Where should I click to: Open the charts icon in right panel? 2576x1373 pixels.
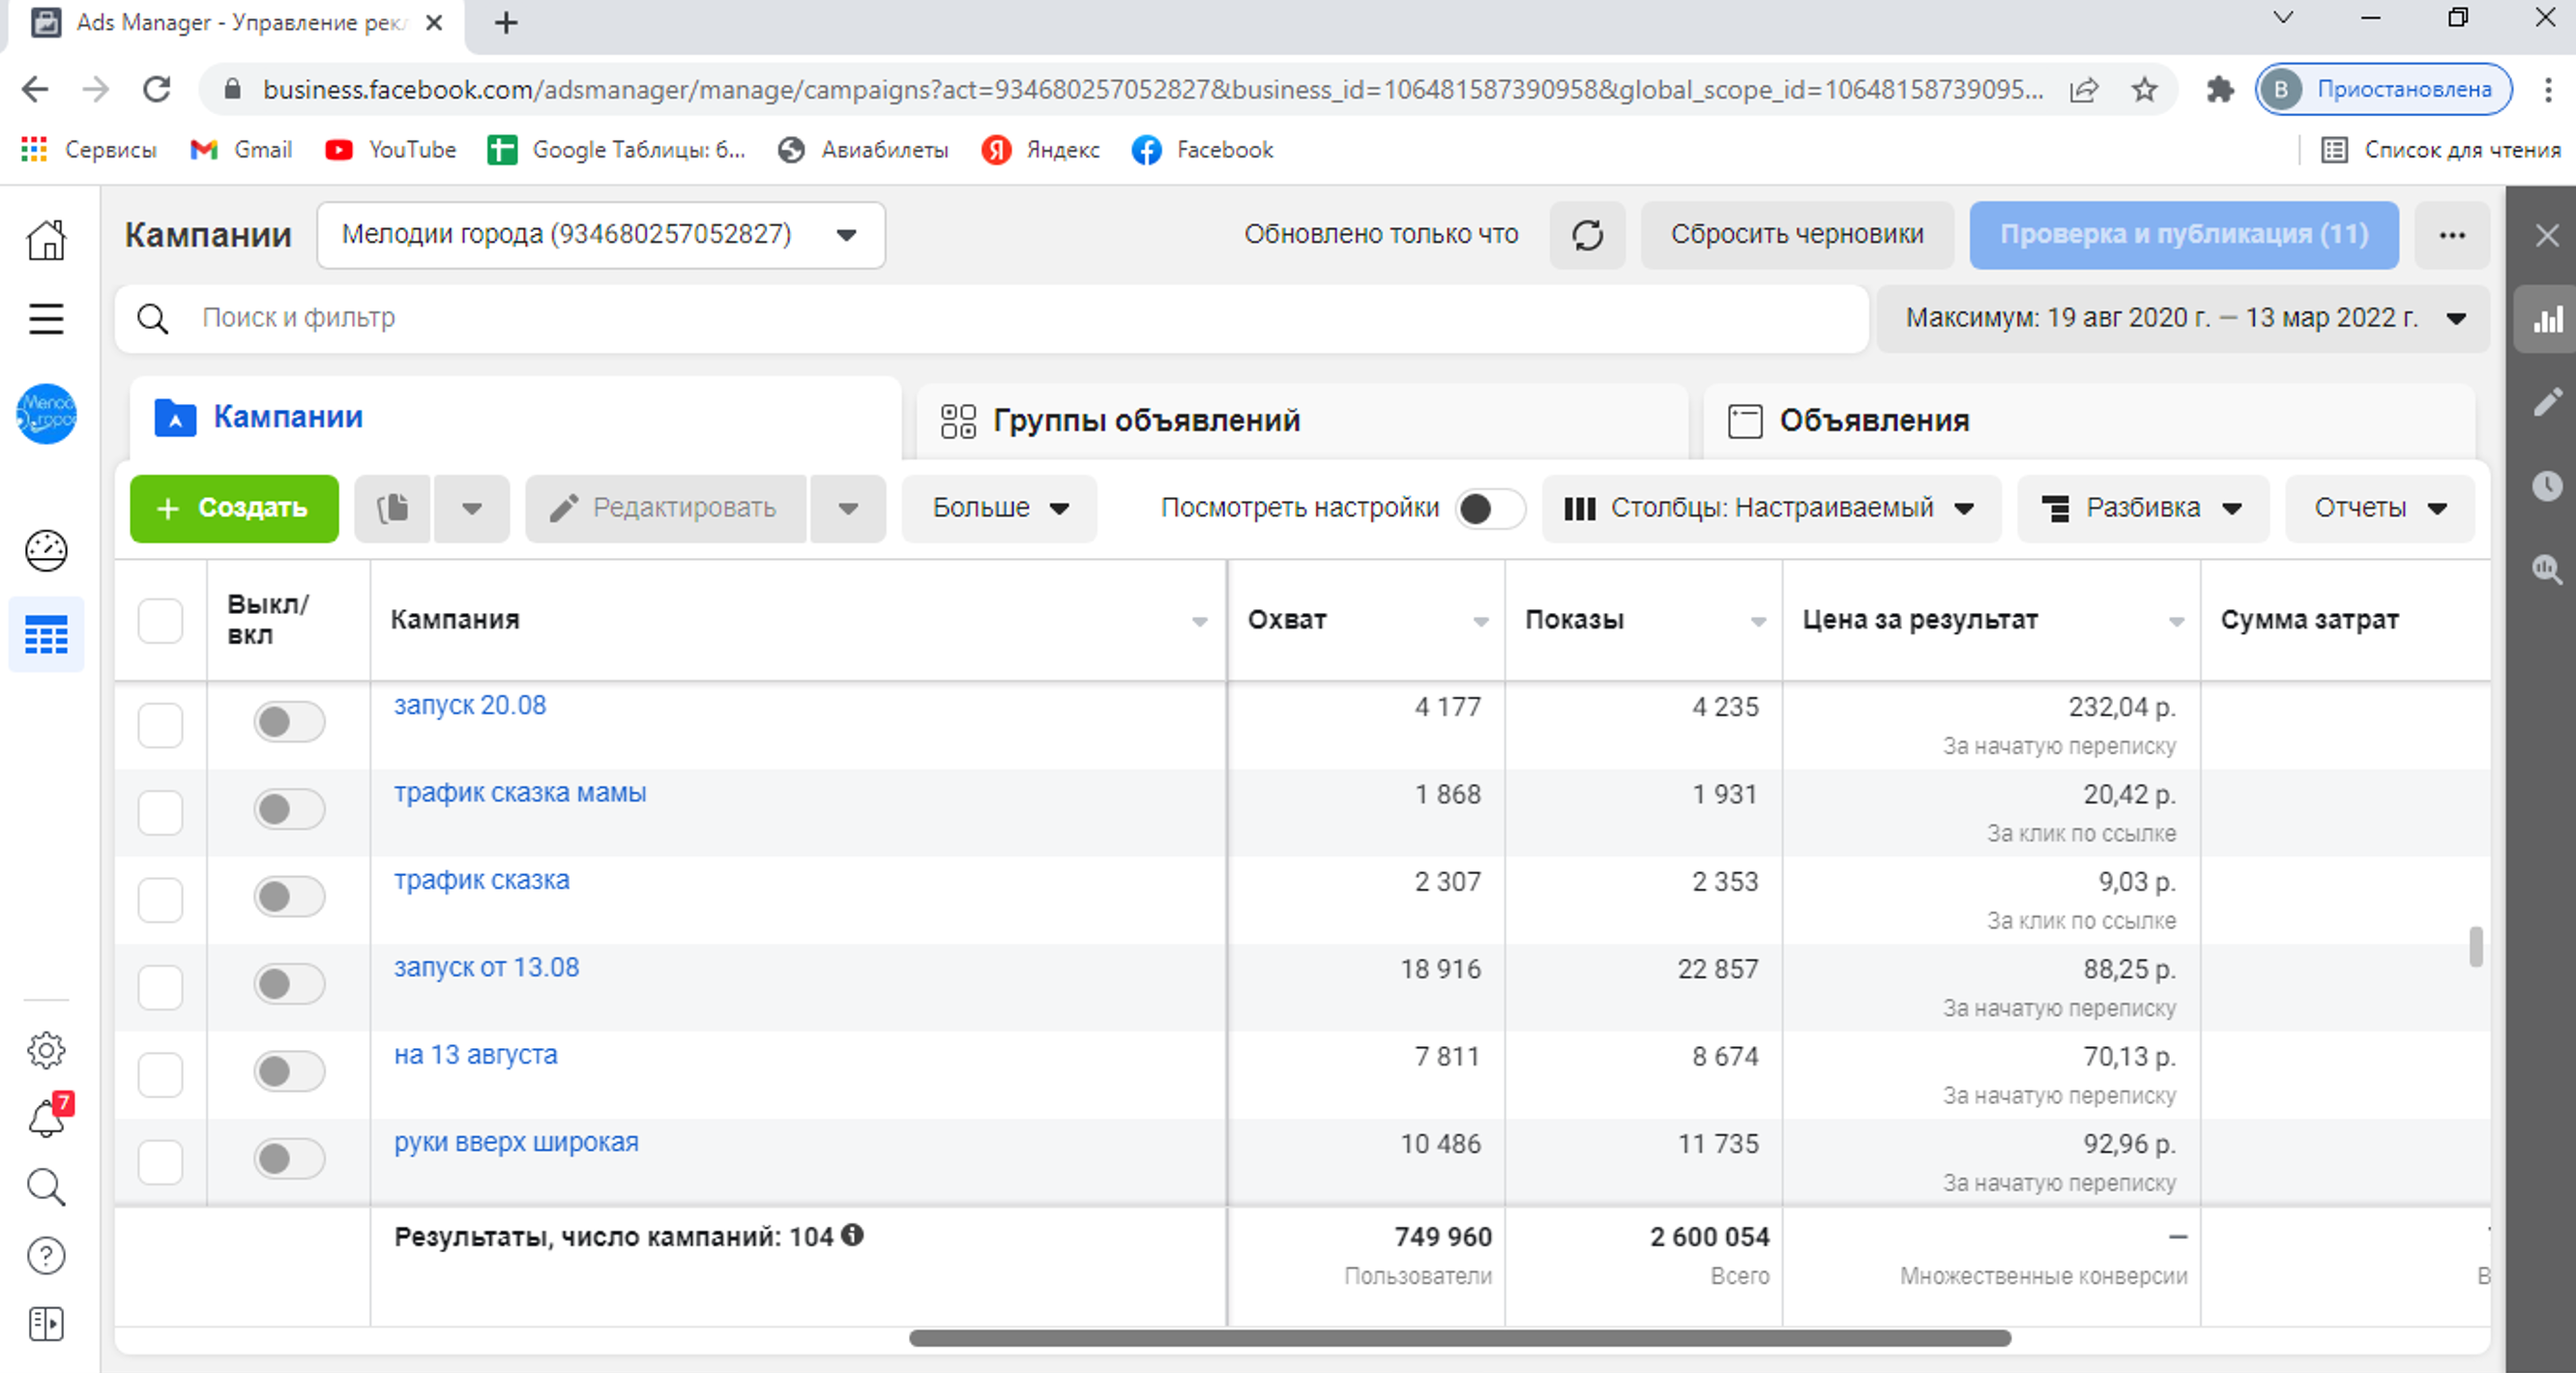[2547, 320]
